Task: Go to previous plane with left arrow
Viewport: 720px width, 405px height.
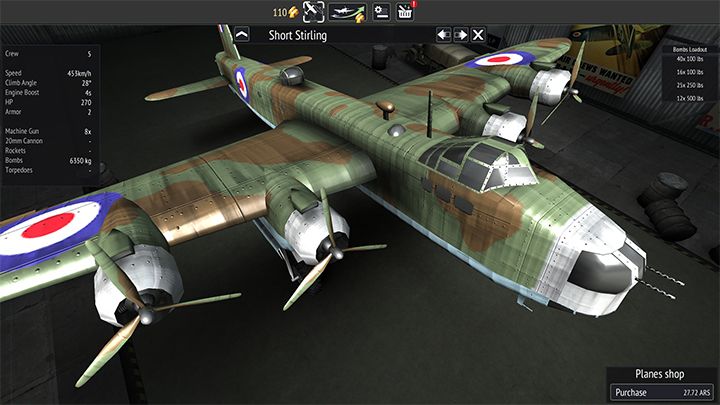Action: point(443,35)
